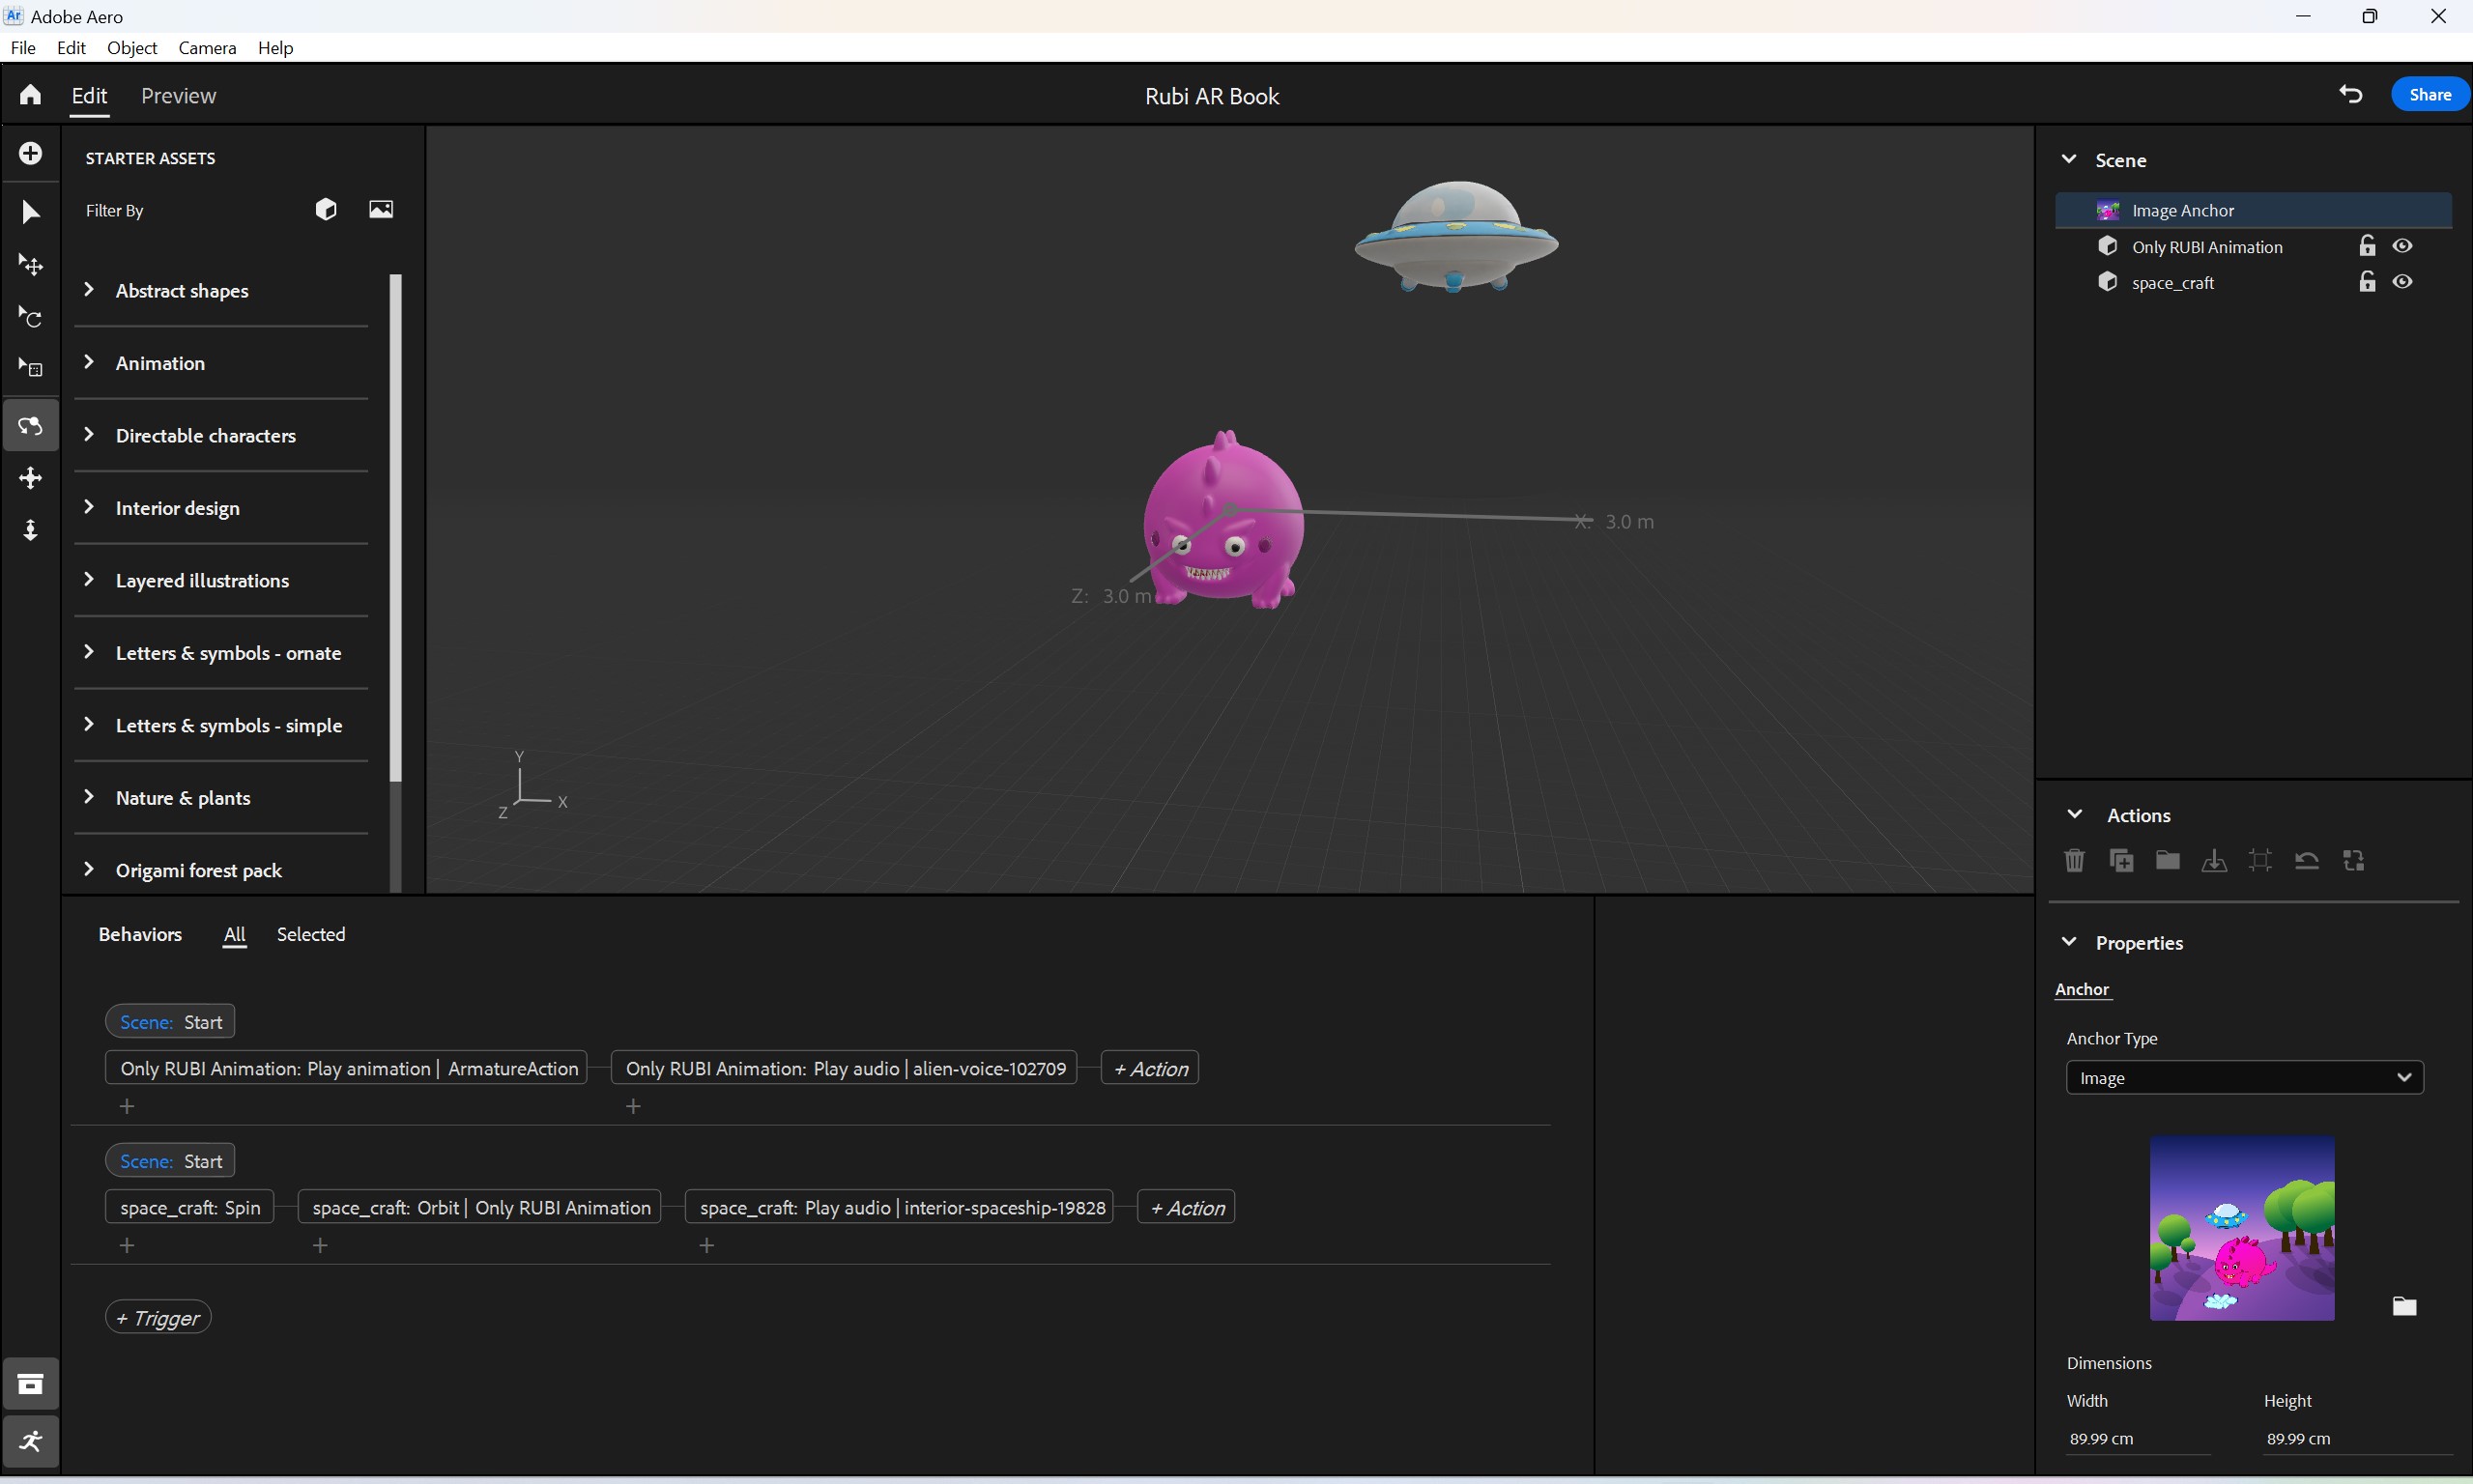Click the image filter icon in assets panel

[380, 211]
